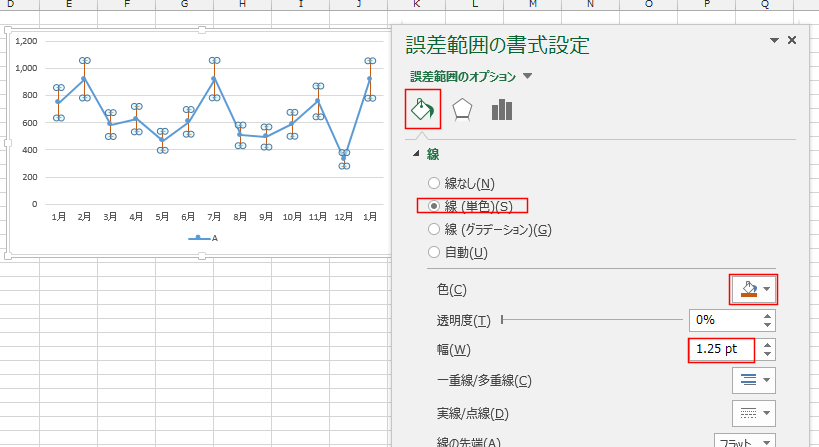Select the legend entry A in the chart
The height and width of the screenshot is (447, 819).
[x=203, y=238]
